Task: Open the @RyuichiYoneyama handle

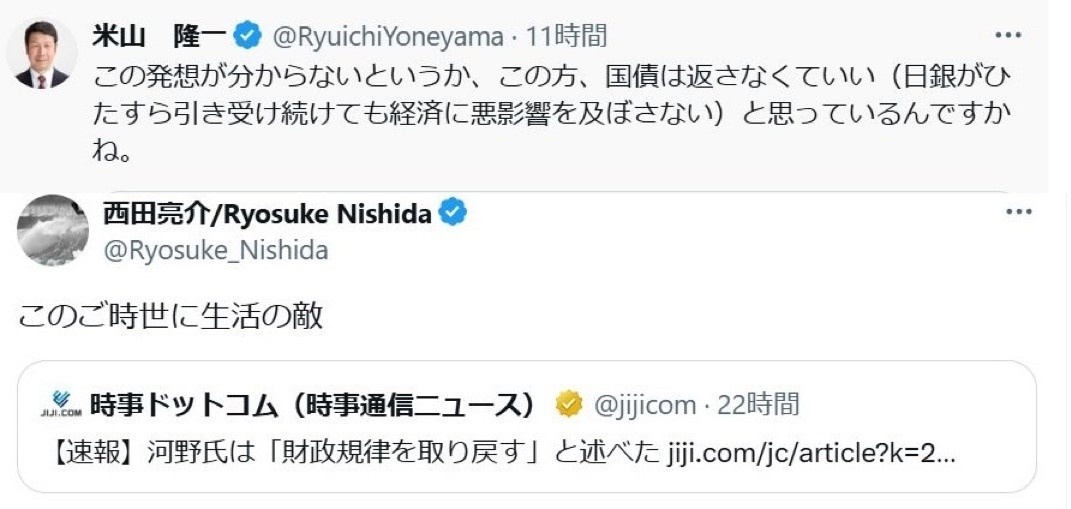Action: [386, 37]
